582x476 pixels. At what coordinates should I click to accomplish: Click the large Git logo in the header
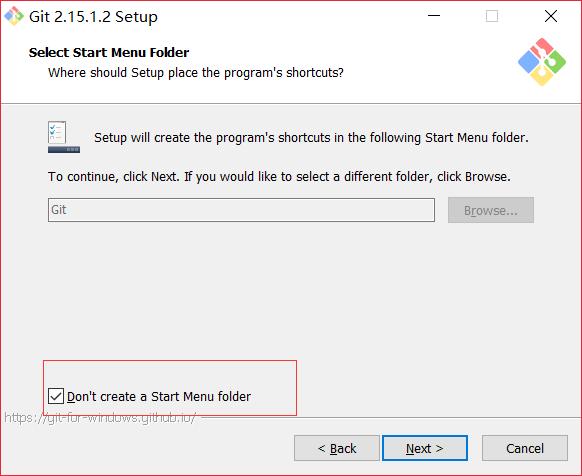[x=542, y=62]
